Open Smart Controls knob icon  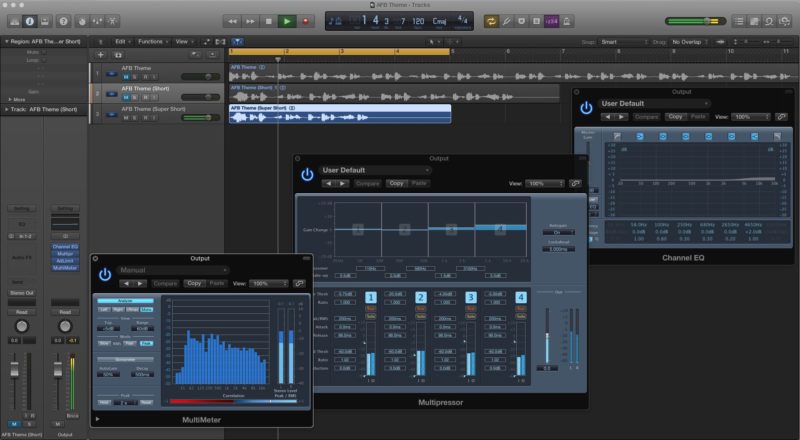(82, 21)
